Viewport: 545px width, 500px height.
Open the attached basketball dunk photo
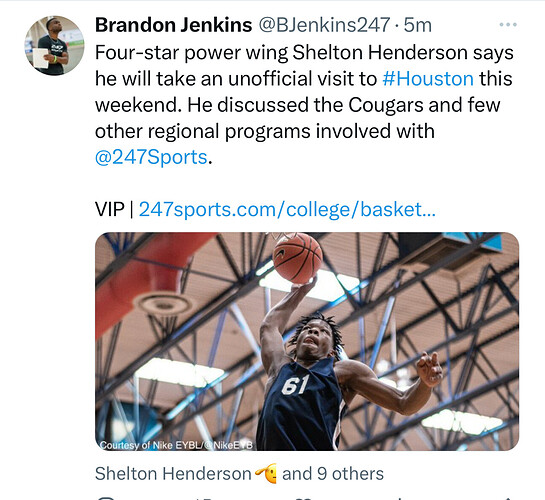(307, 341)
